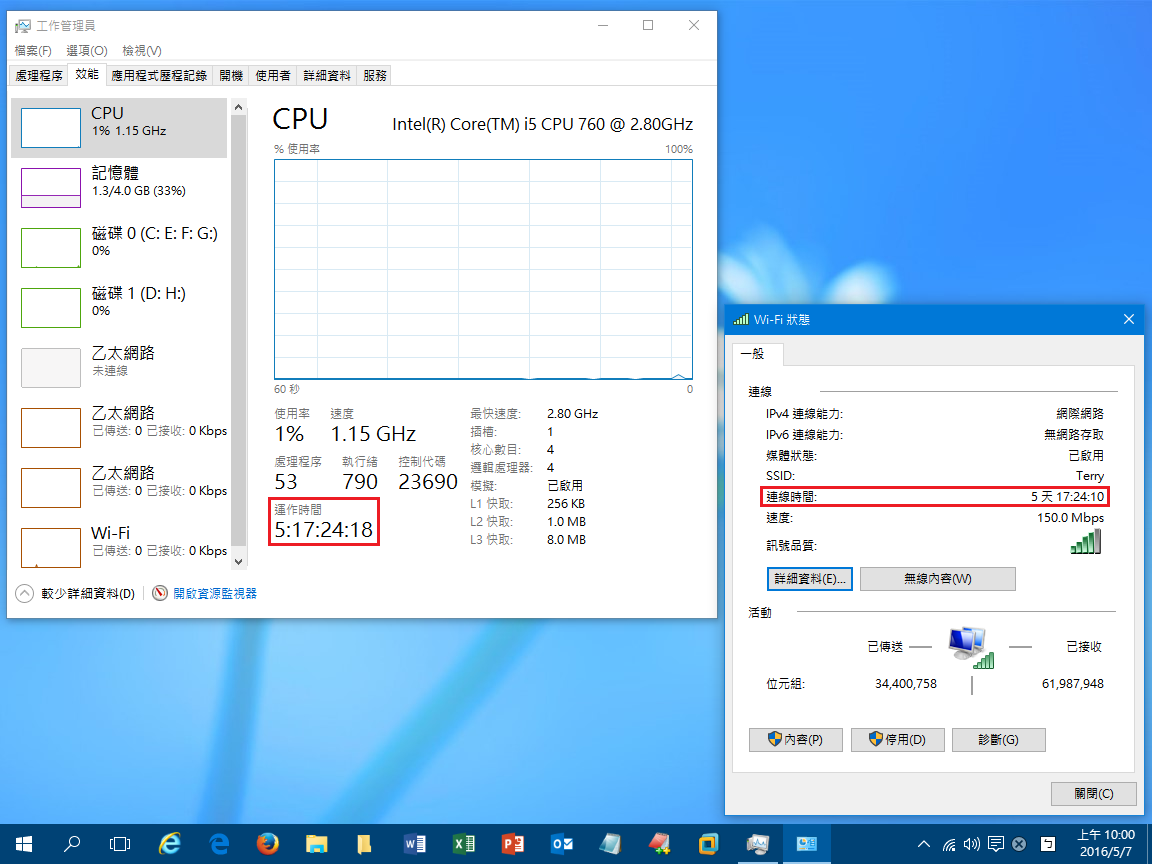Switch to the 詳細資料 tab
This screenshot has height=864, width=1152.
(x=327, y=76)
